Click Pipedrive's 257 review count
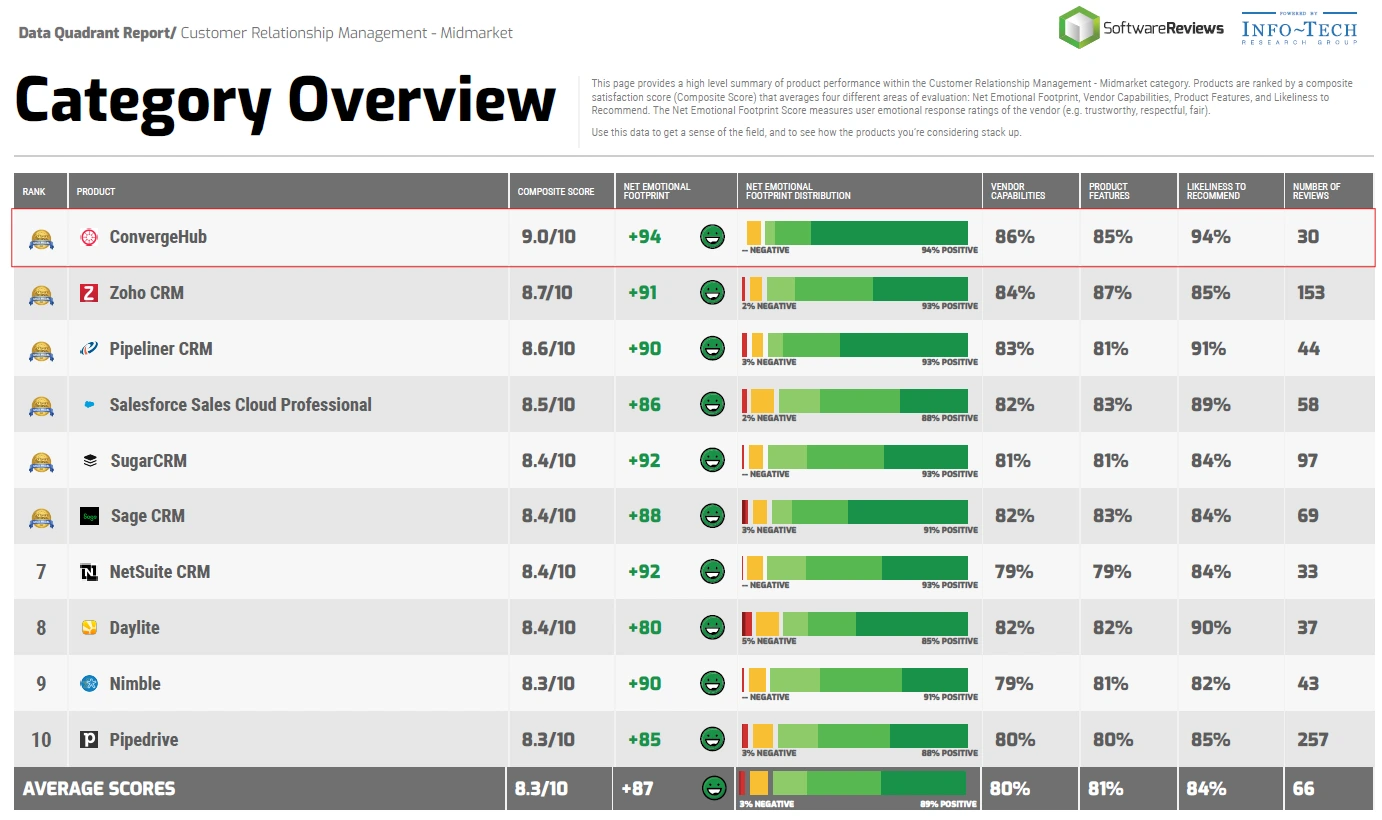The height and width of the screenshot is (820, 1382). point(1312,740)
